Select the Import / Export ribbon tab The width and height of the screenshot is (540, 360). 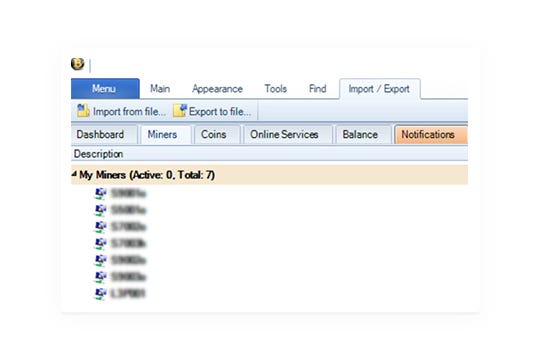379,89
